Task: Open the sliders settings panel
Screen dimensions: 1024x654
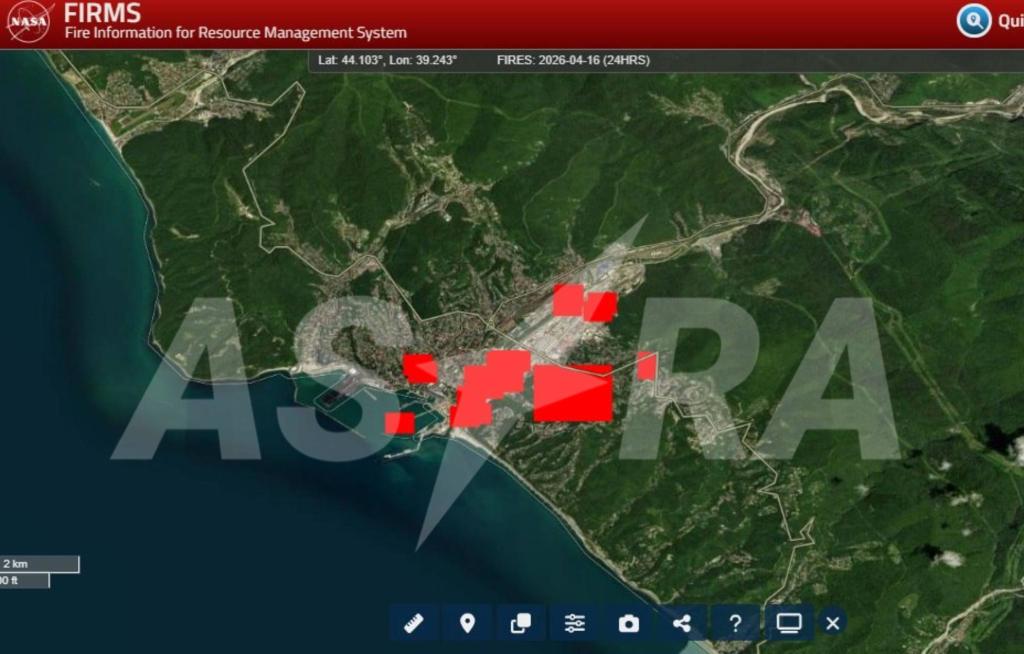Action: [575, 623]
